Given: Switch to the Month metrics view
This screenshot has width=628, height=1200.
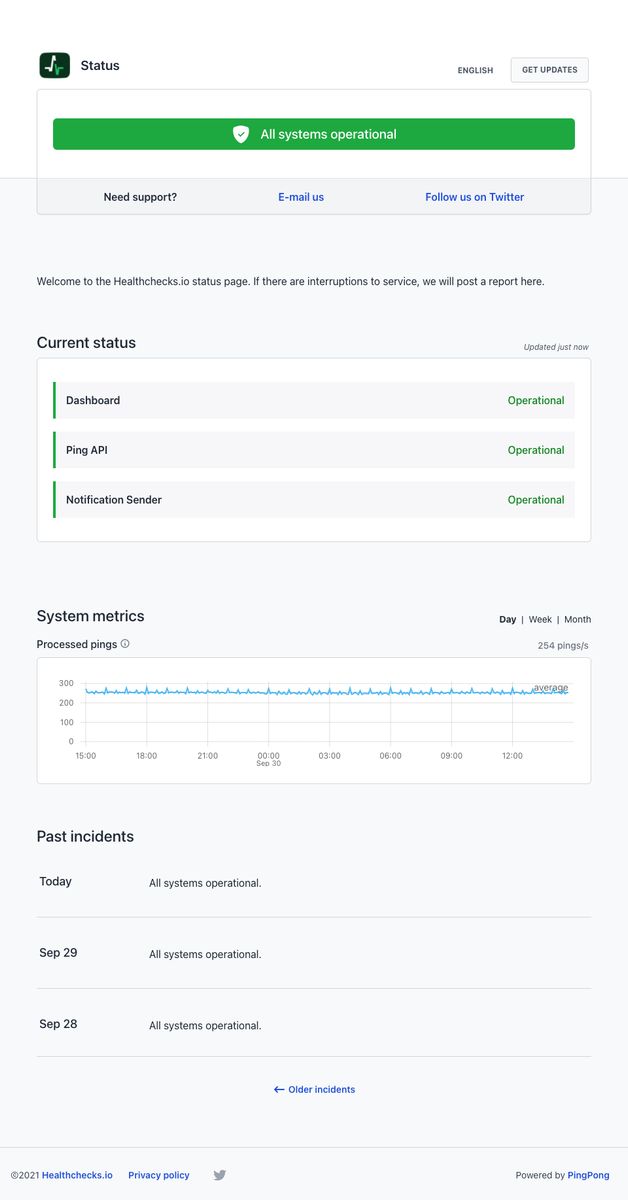Looking at the screenshot, I should 577,619.
